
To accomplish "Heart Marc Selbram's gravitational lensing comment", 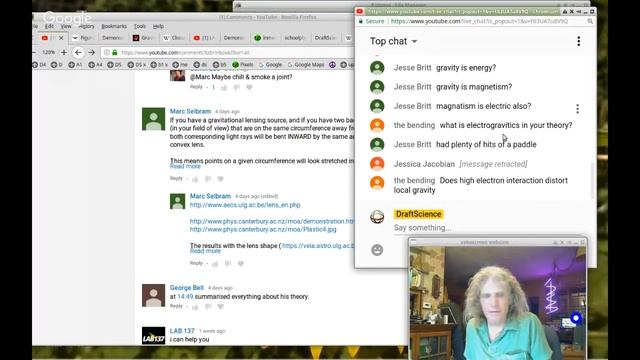I will click(x=220, y=179).
